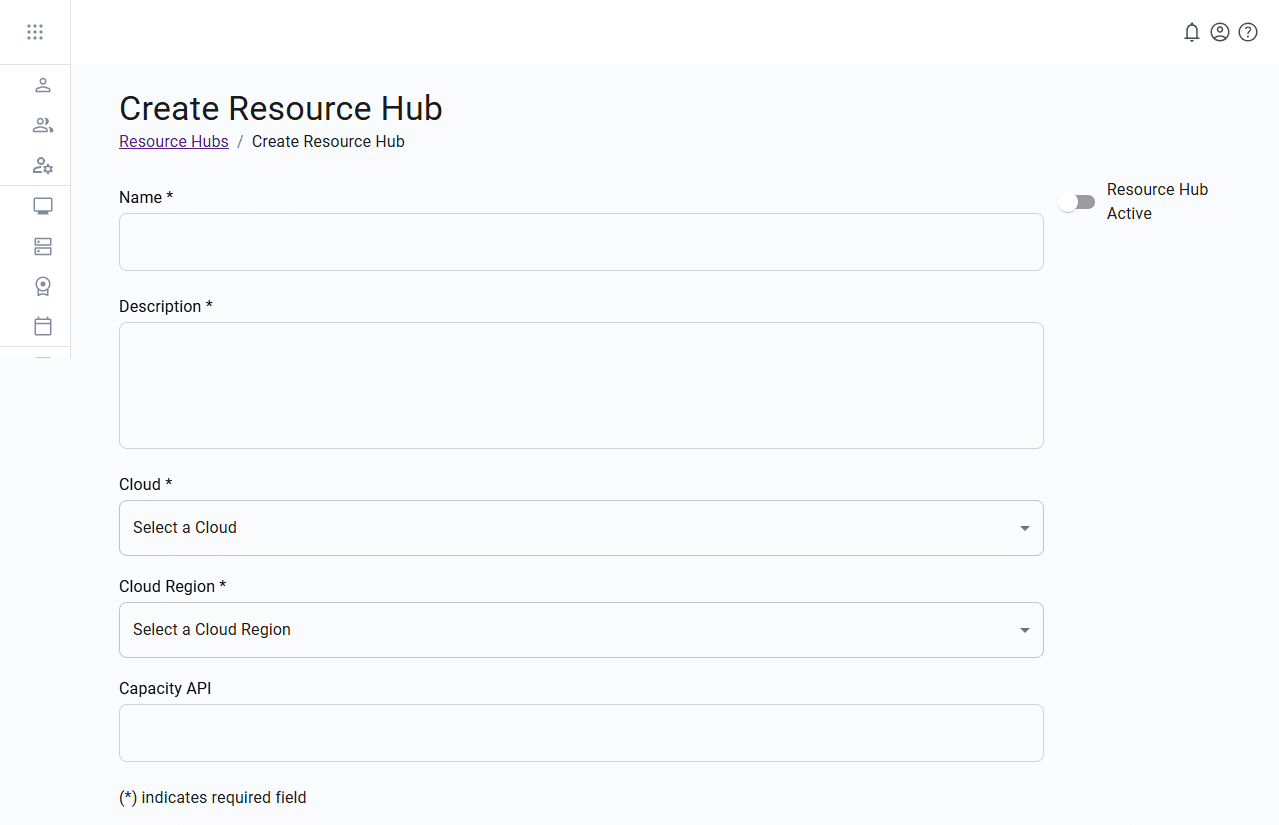
Task: Click the 'Resource Hub Active' label text
Action: pos(1157,201)
